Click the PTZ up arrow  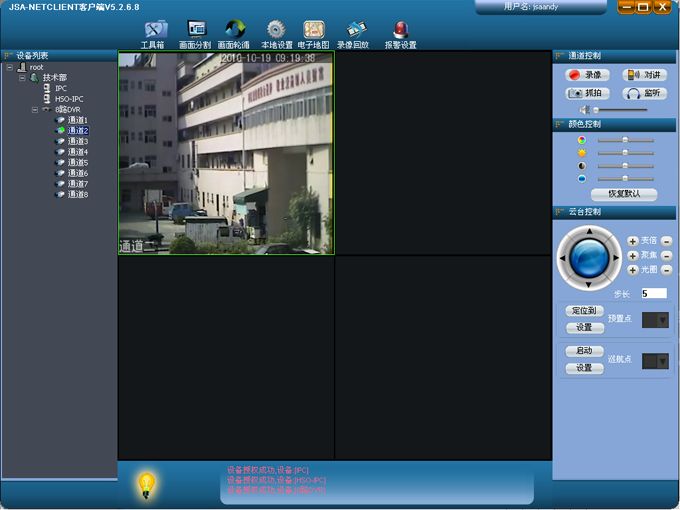(x=589, y=232)
